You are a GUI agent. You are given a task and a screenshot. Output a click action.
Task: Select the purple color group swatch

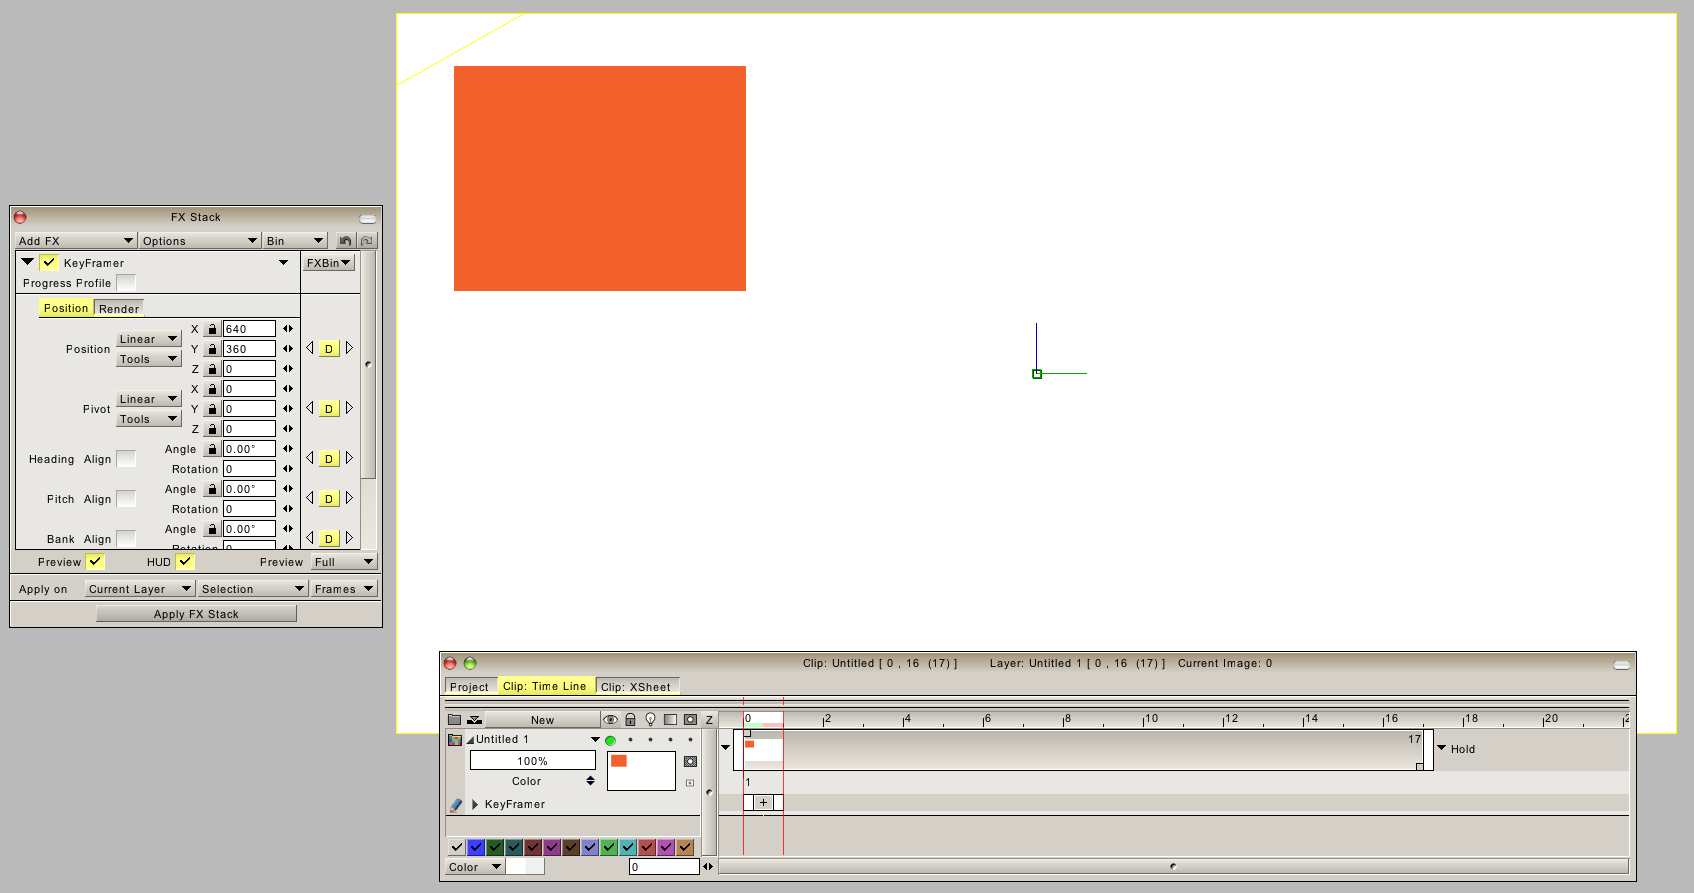[552, 847]
